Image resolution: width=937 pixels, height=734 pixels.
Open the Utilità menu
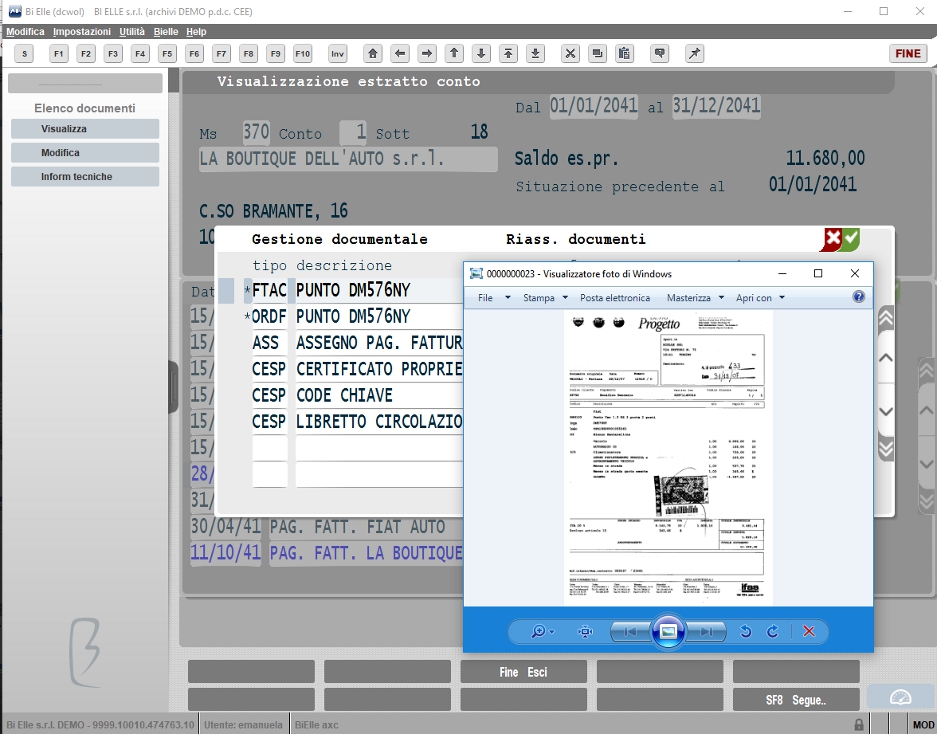(131, 32)
